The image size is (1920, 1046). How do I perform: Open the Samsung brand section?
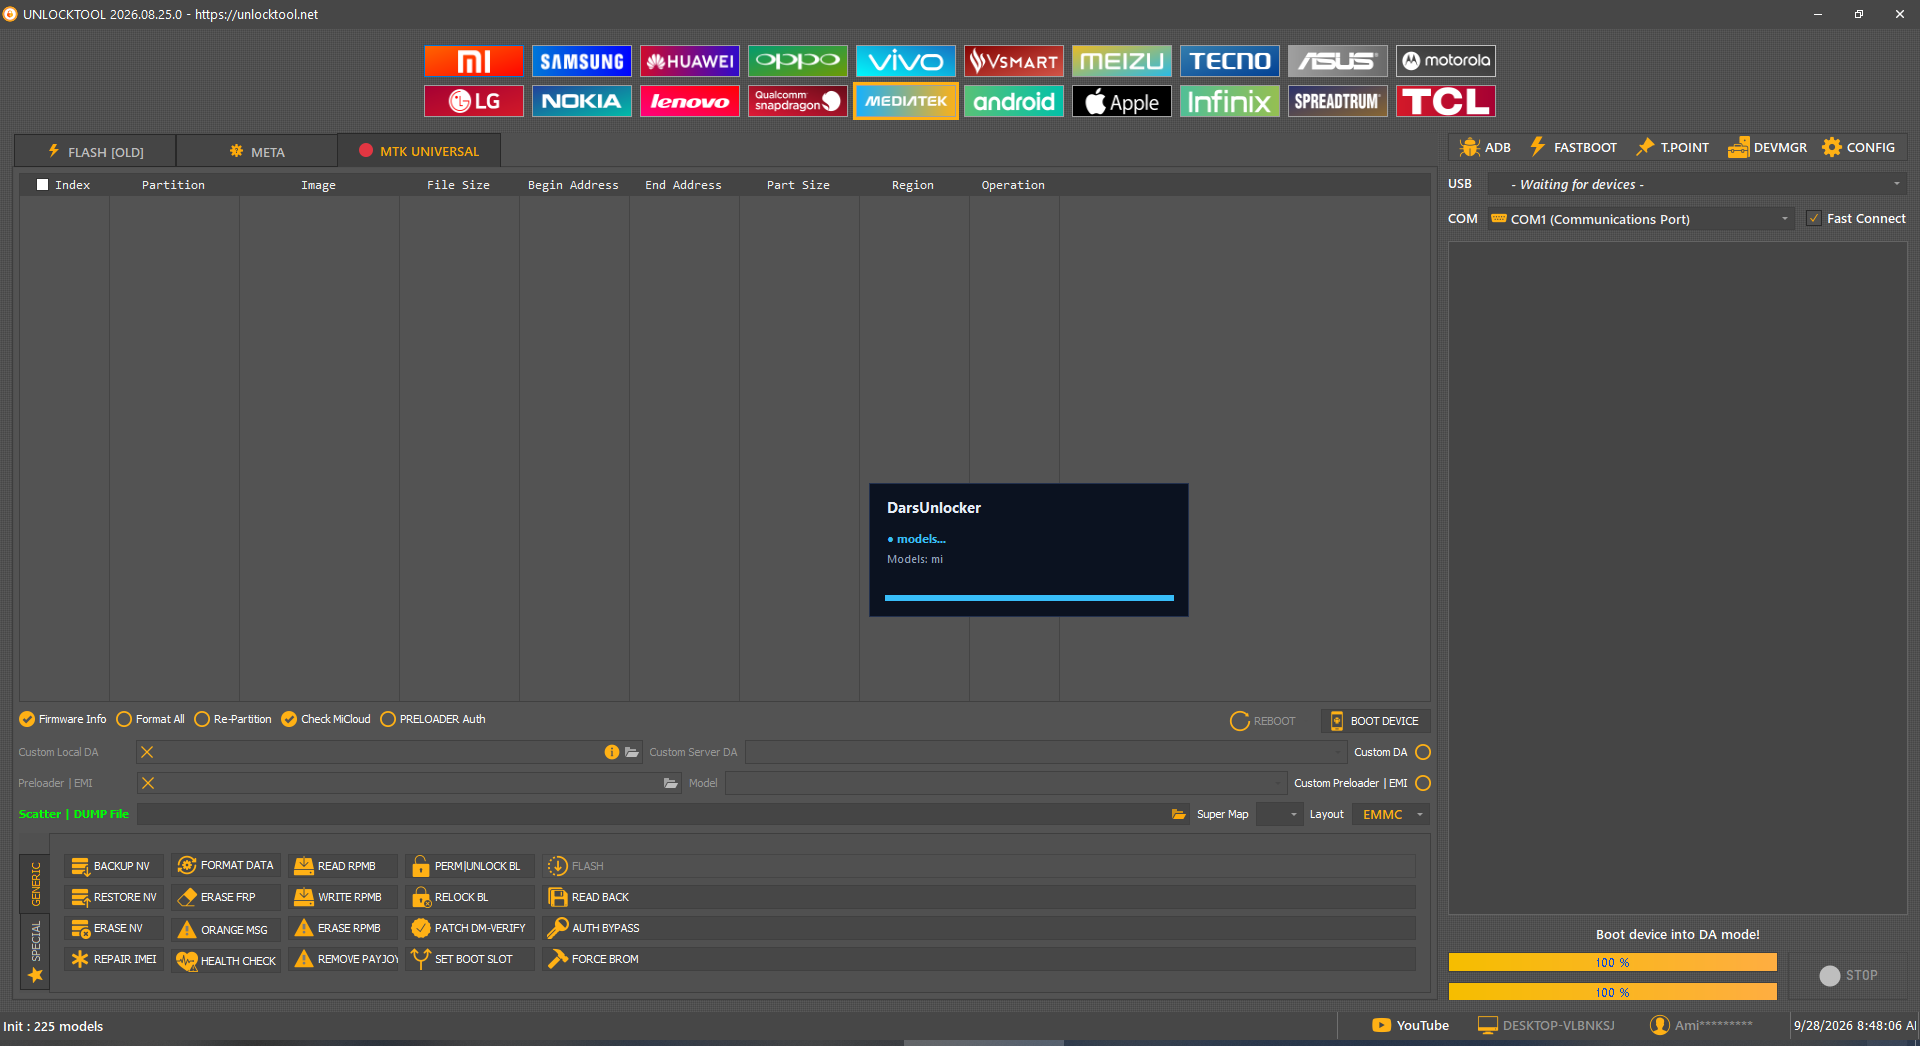pyautogui.click(x=582, y=61)
